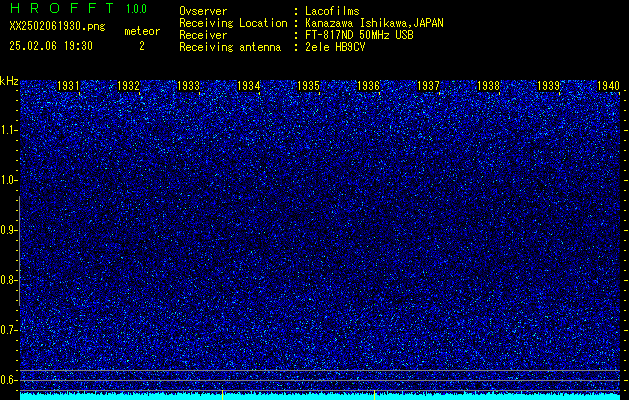Viewport: 629px width, 400px height.
Task: Click the 0.7 frequency axis label
Action: [x=9, y=330]
